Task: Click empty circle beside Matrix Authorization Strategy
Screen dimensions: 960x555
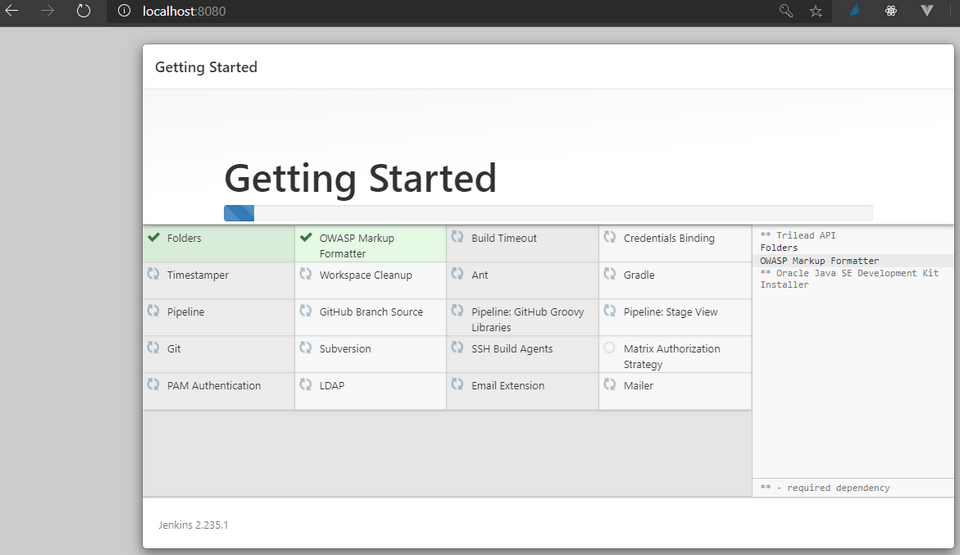Action: 609,347
